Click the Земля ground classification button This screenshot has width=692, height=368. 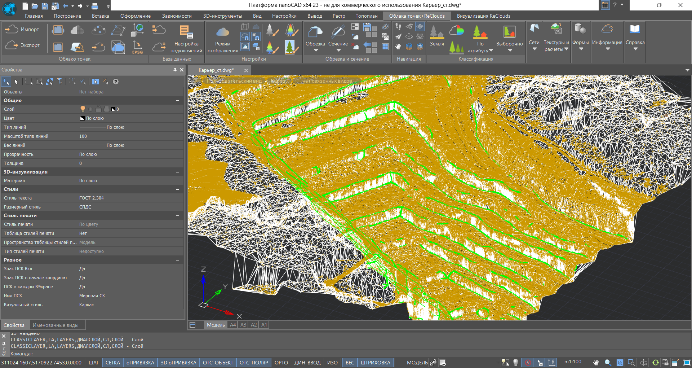(436, 35)
